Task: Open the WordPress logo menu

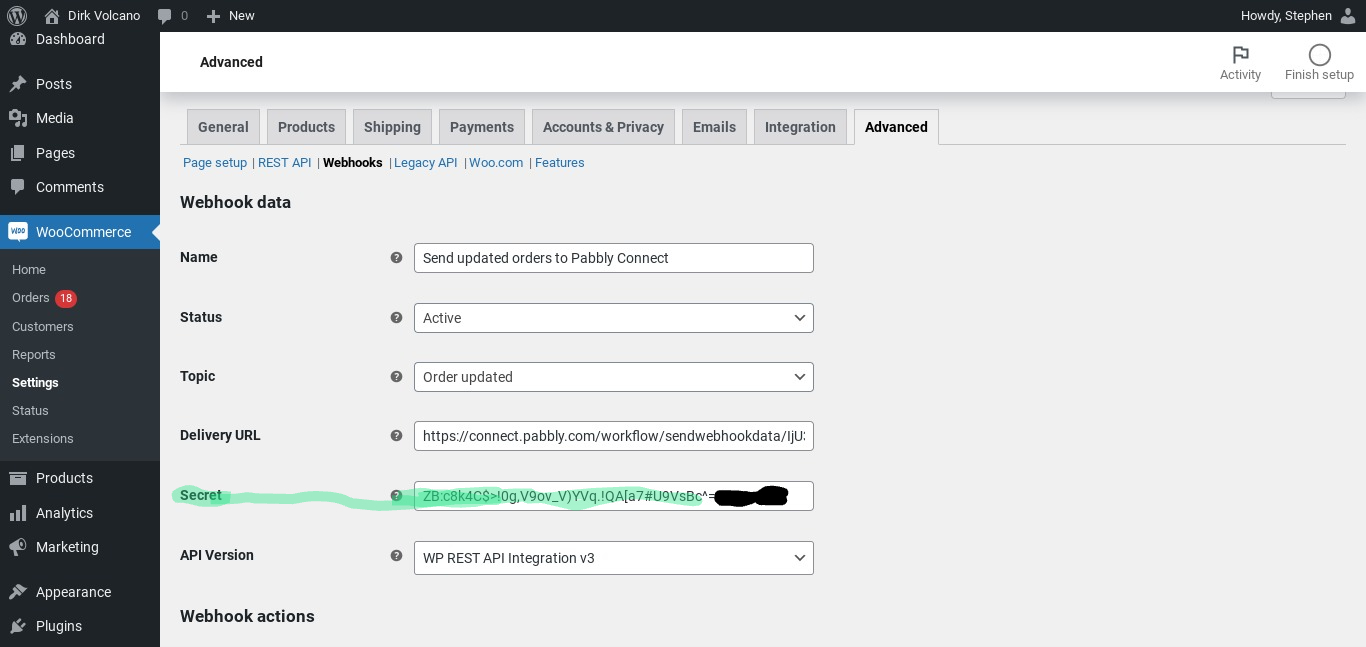Action: (x=16, y=16)
